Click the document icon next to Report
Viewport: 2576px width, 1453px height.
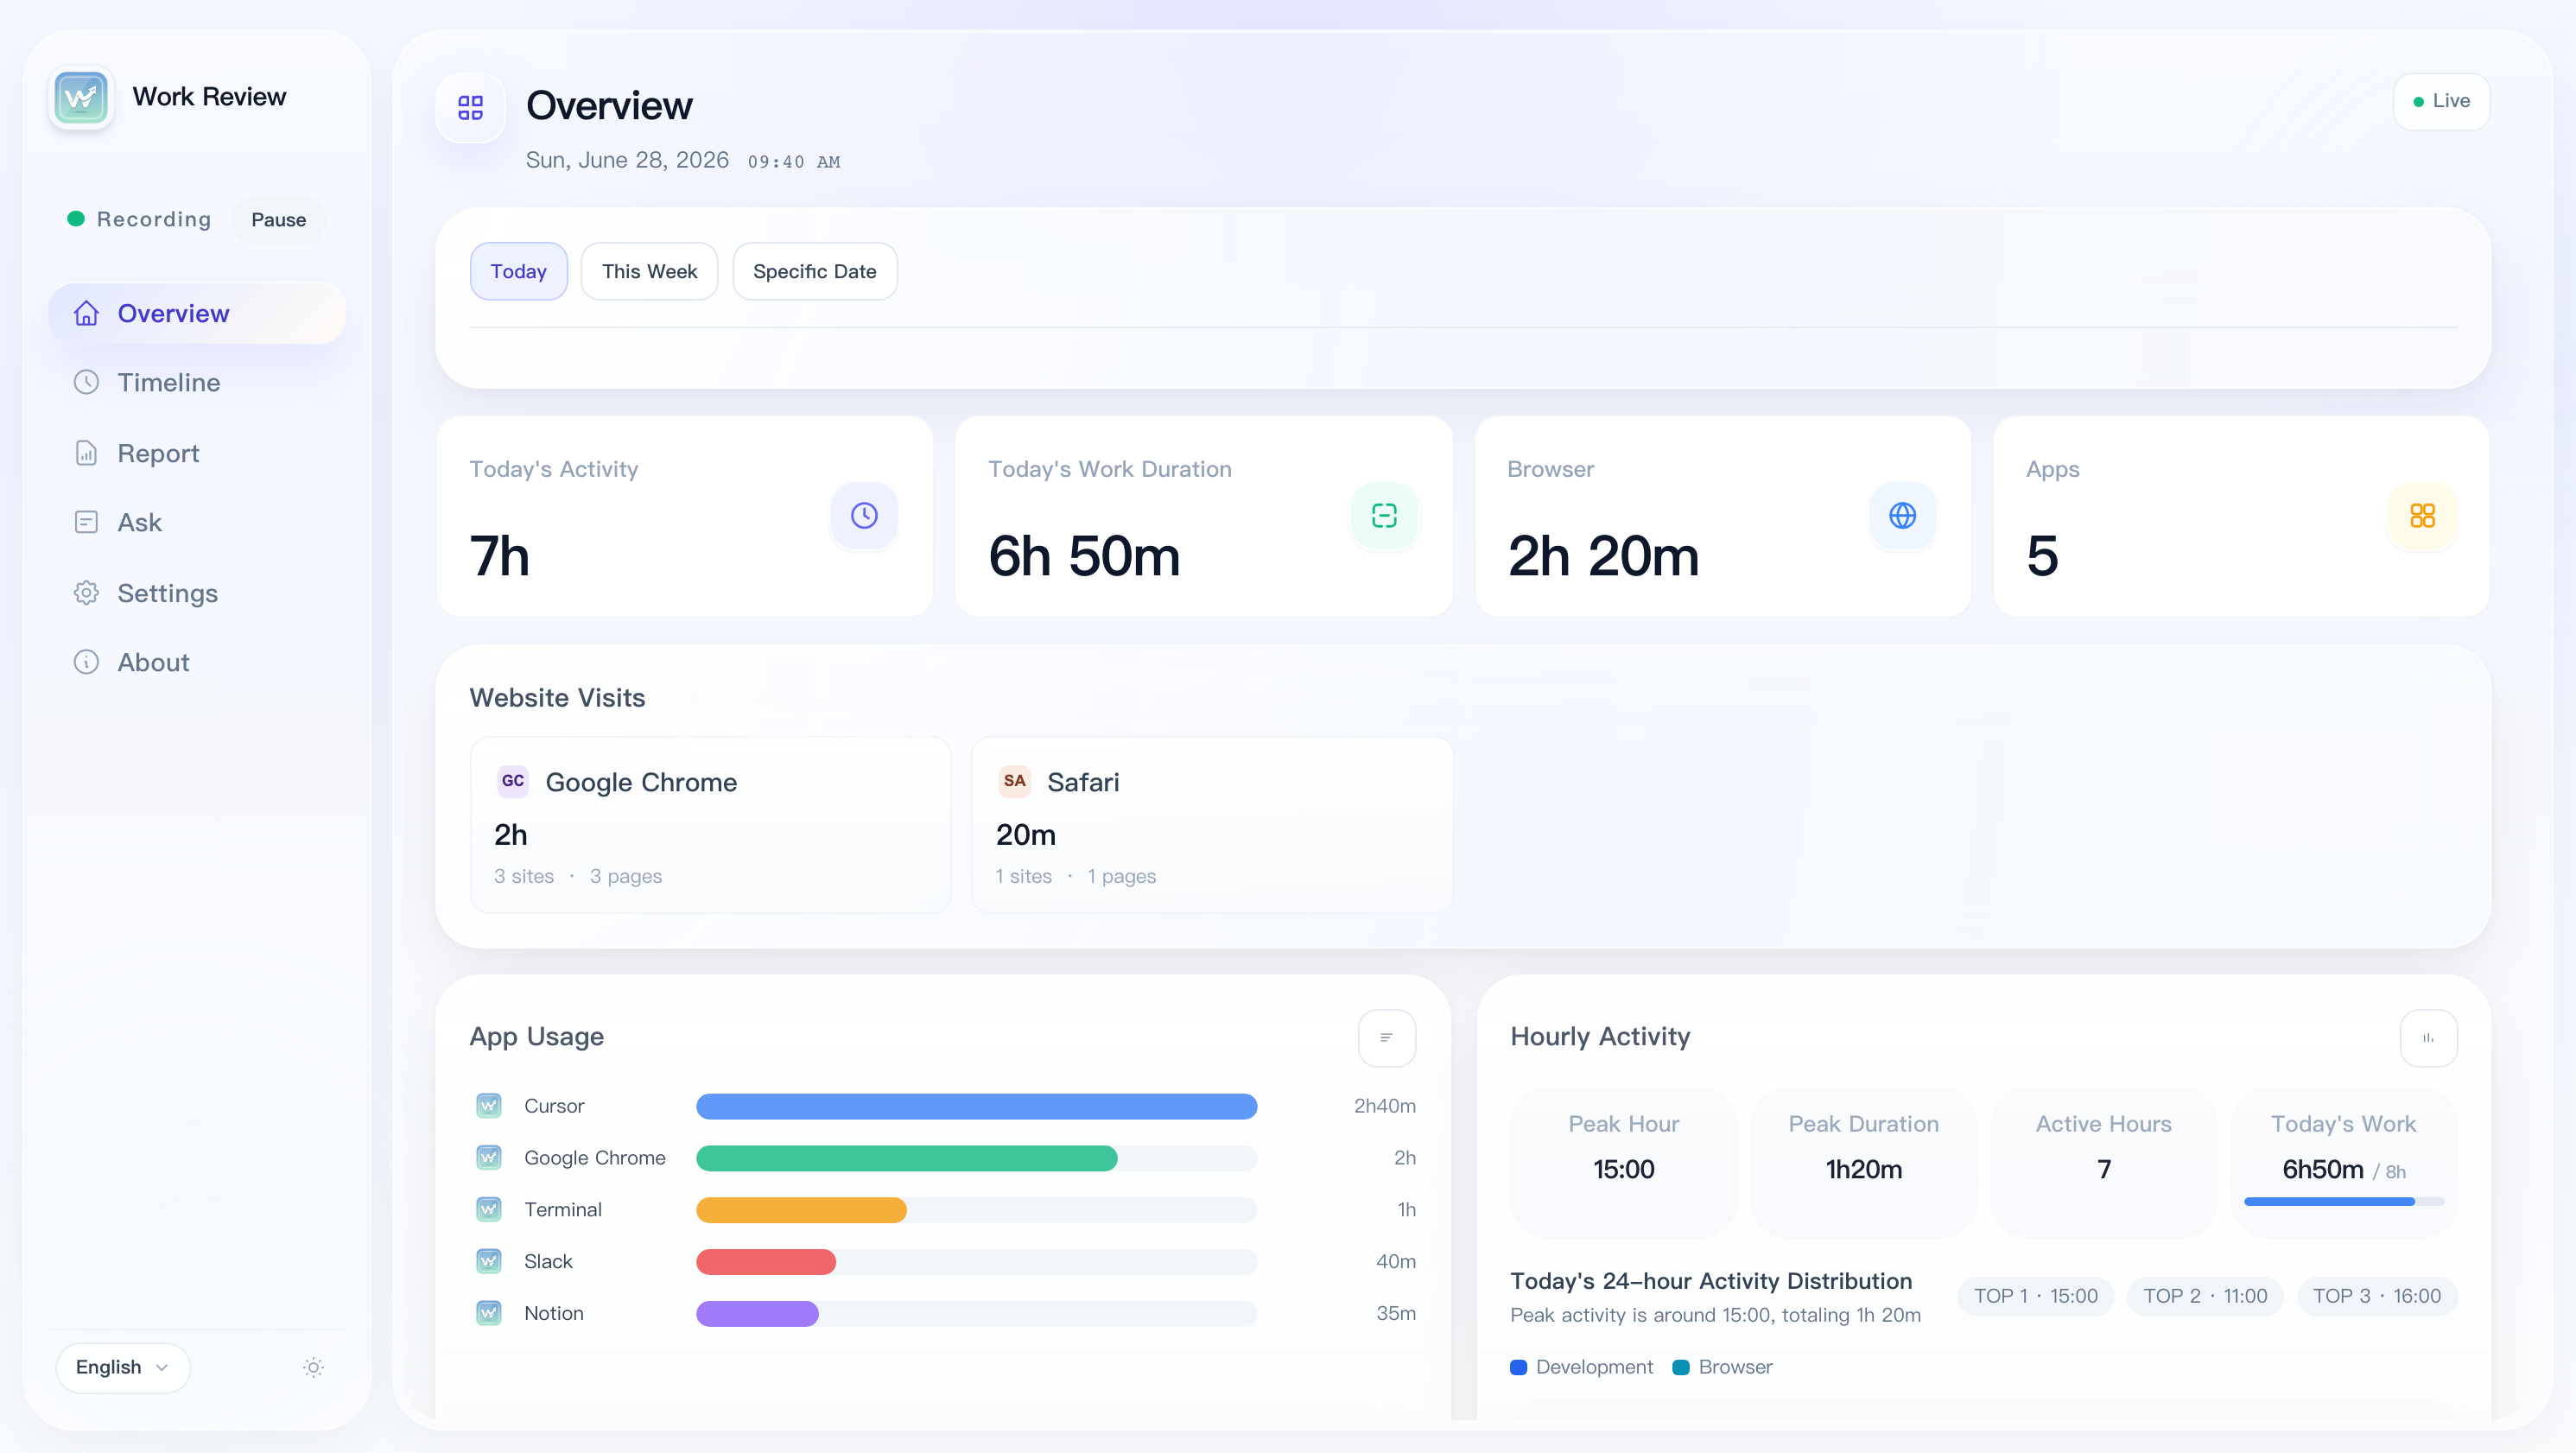[87, 453]
